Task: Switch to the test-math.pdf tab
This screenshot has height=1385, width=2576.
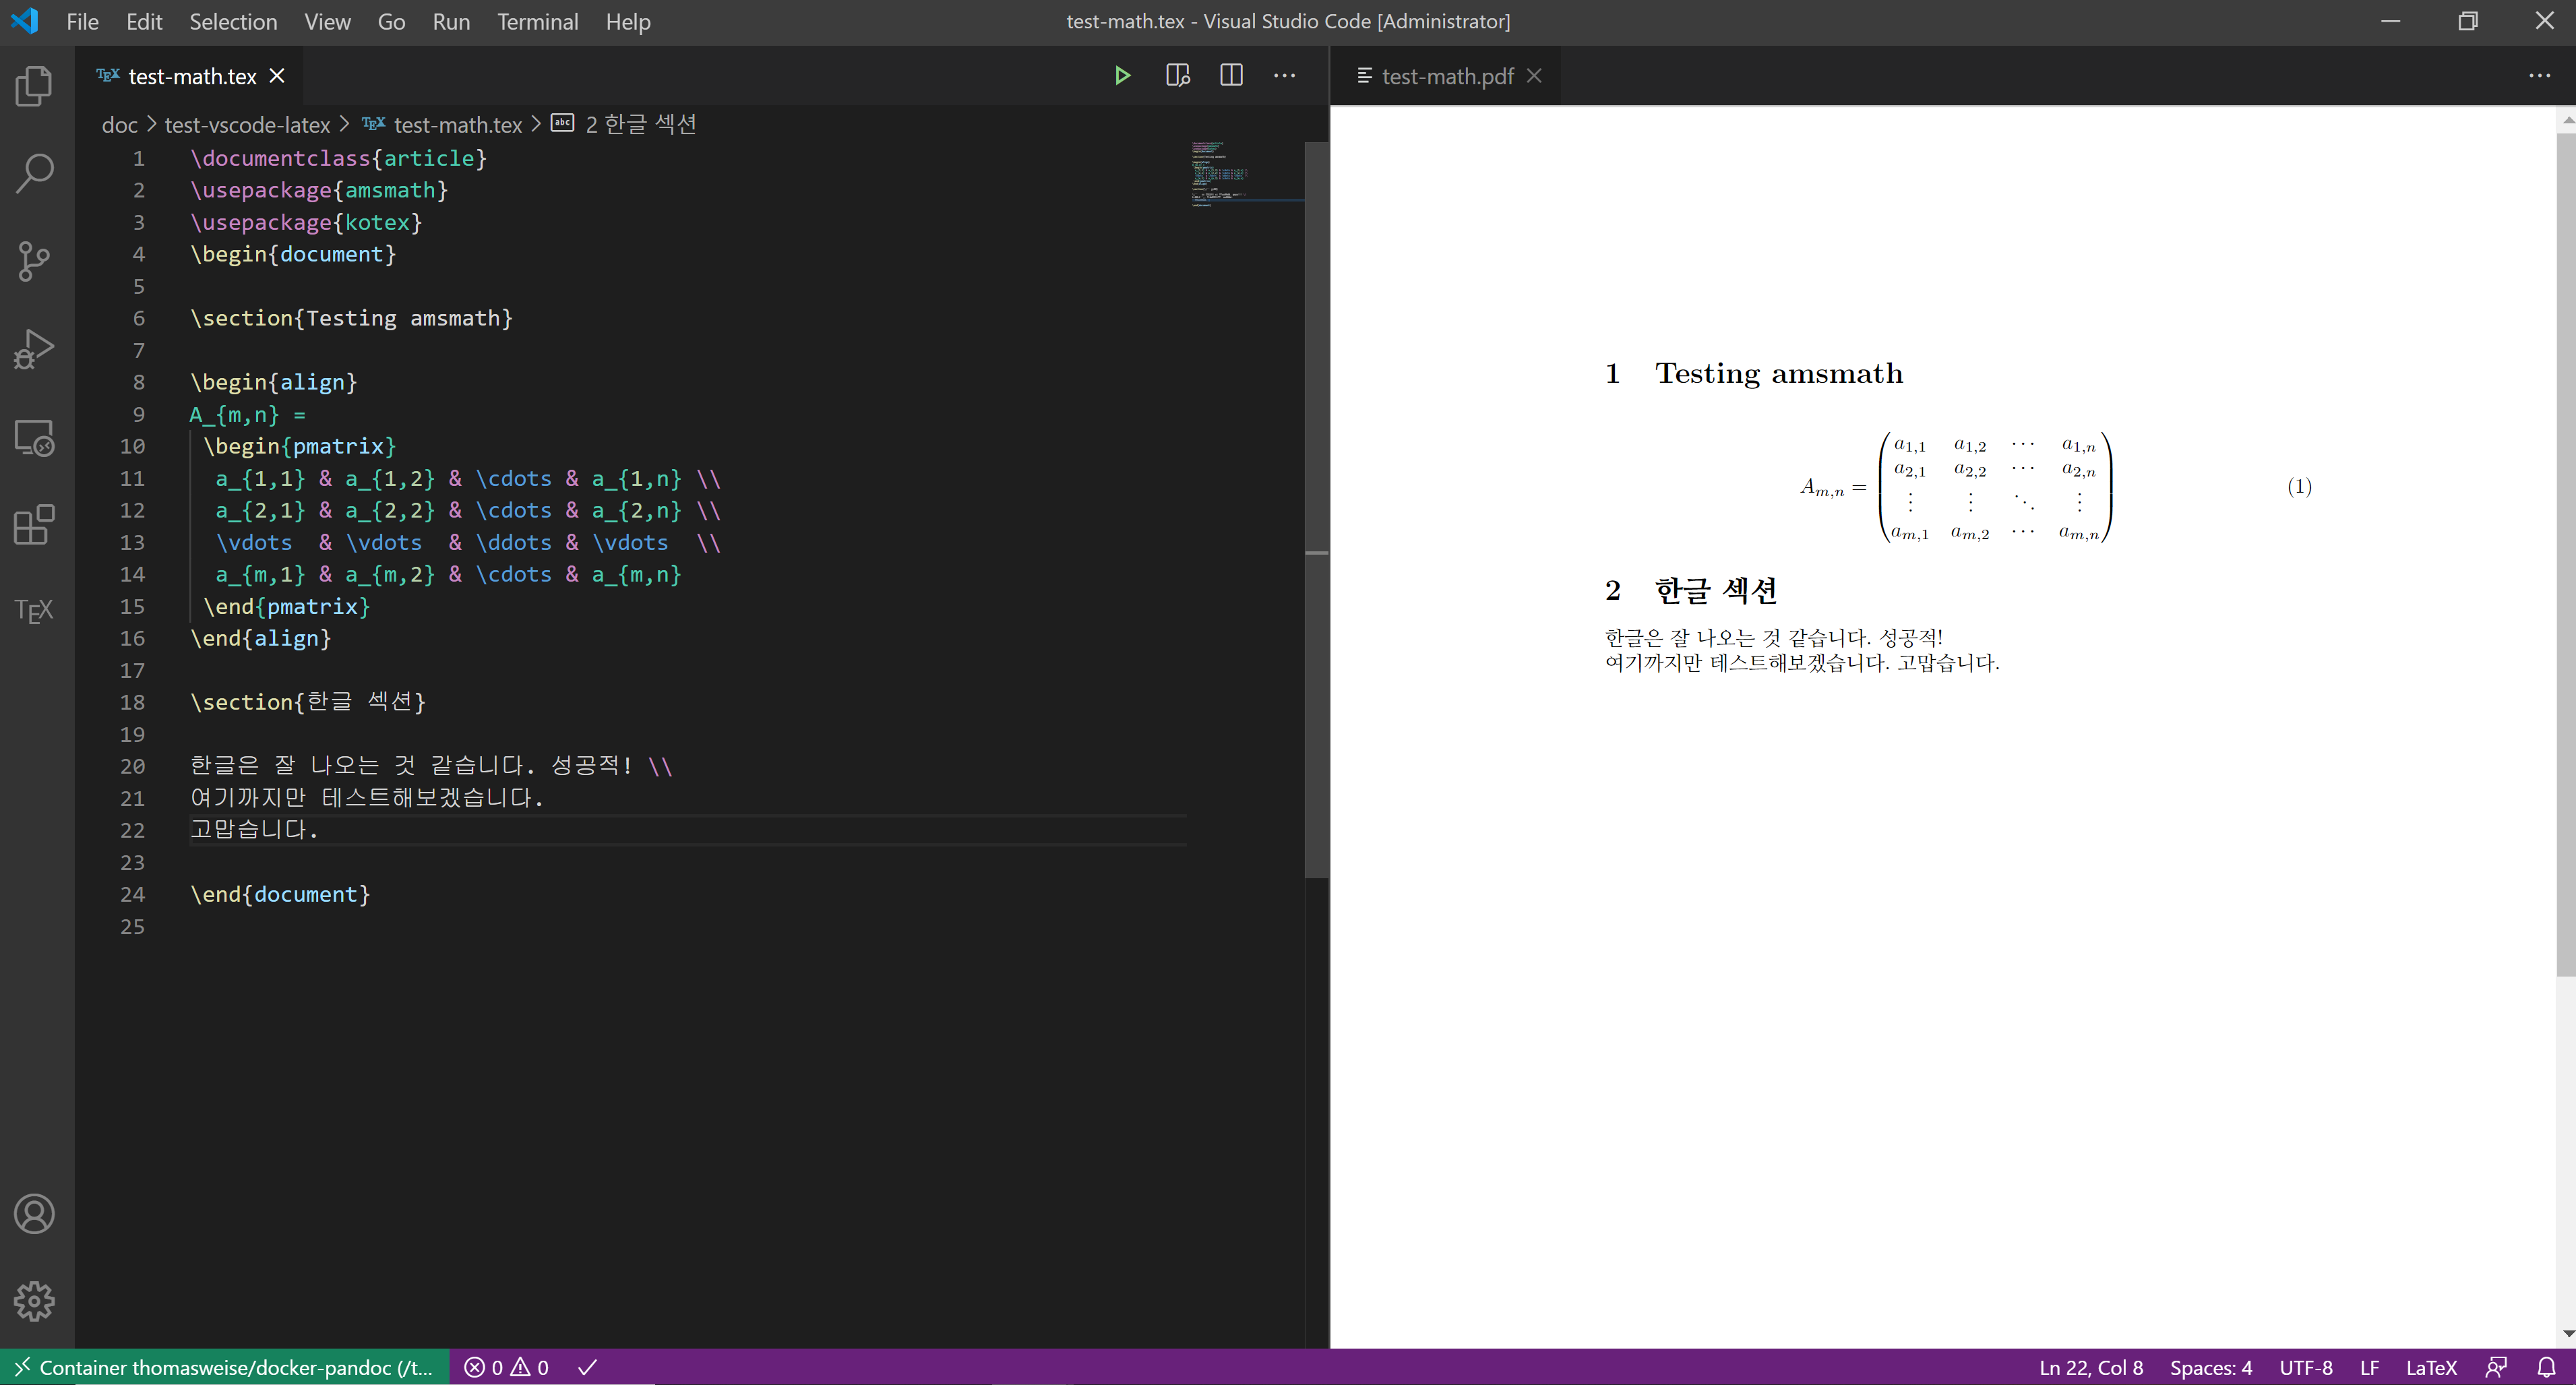Action: 1446,76
